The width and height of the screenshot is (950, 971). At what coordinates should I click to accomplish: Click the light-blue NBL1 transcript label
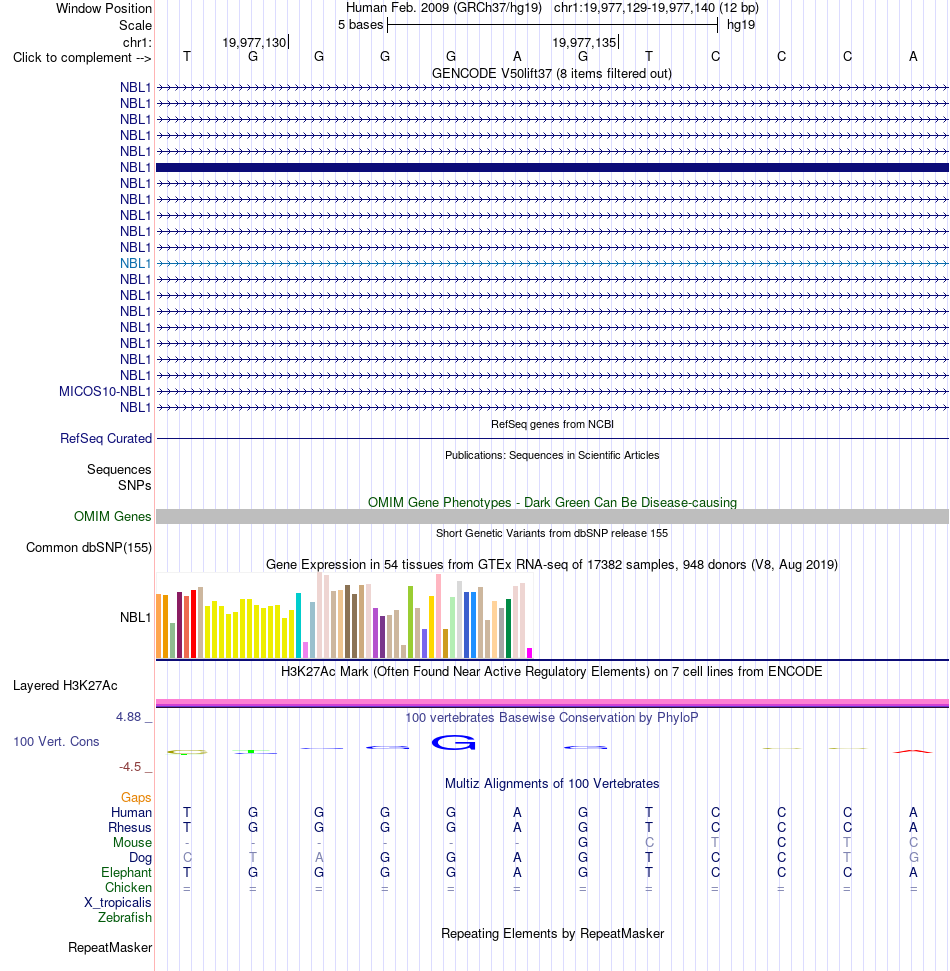[x=136, y=263]
